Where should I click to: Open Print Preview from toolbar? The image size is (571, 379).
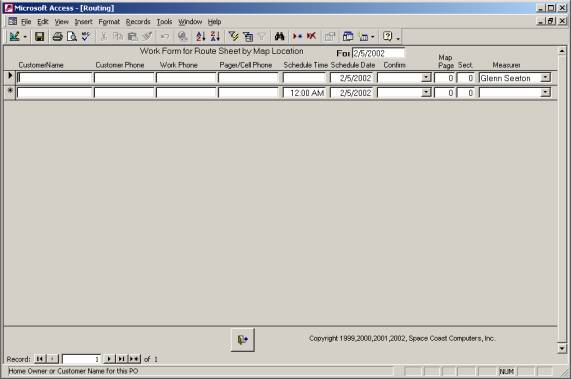click(x=72, y=36)
